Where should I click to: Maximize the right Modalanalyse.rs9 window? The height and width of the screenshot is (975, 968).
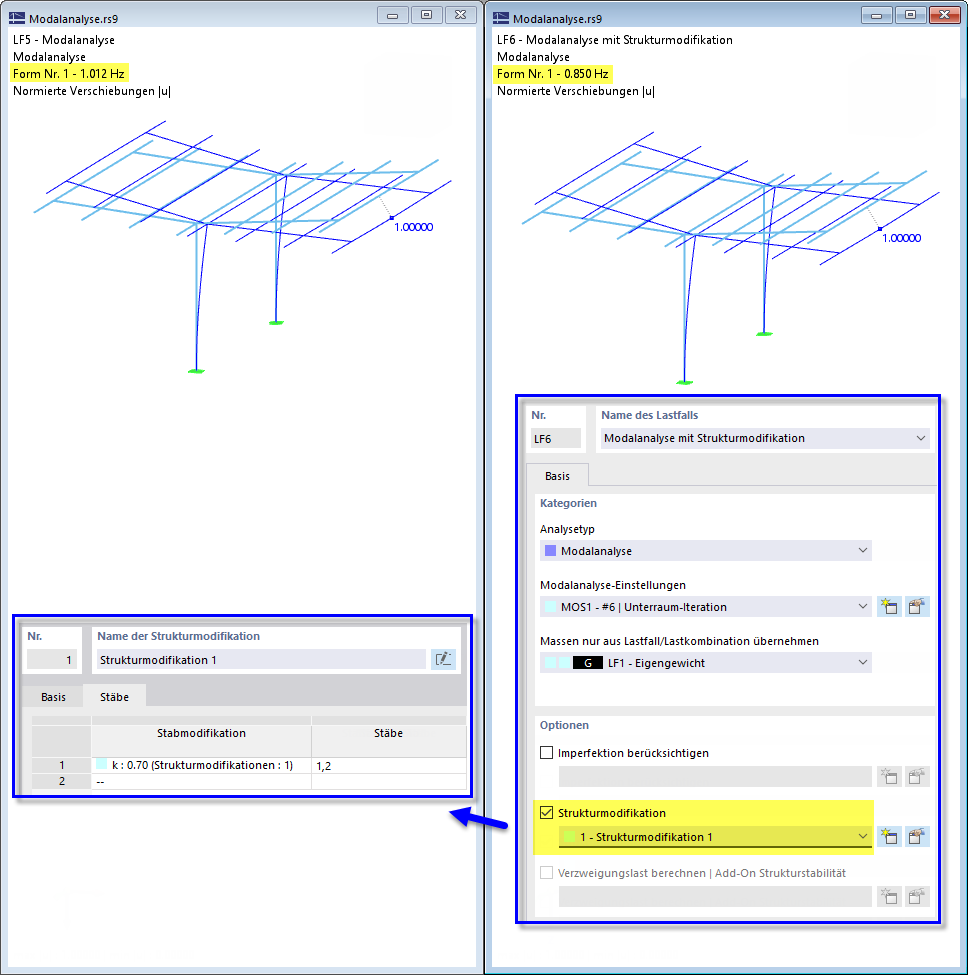coord(910,15)
